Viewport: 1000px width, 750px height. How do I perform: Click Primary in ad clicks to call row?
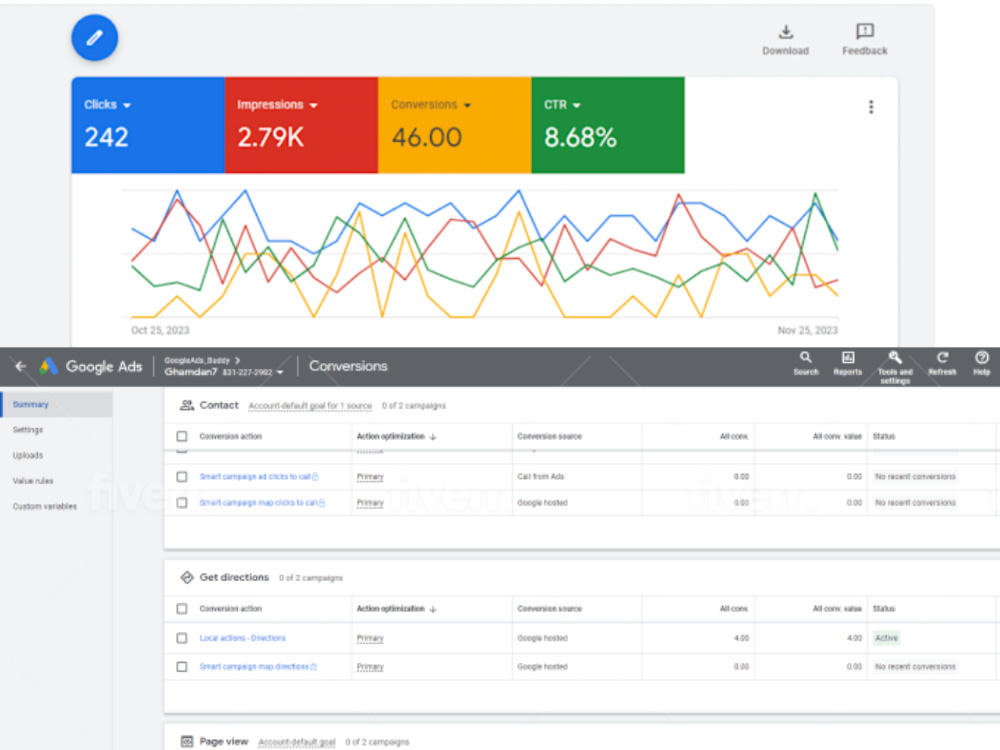[x=370, y=476]
